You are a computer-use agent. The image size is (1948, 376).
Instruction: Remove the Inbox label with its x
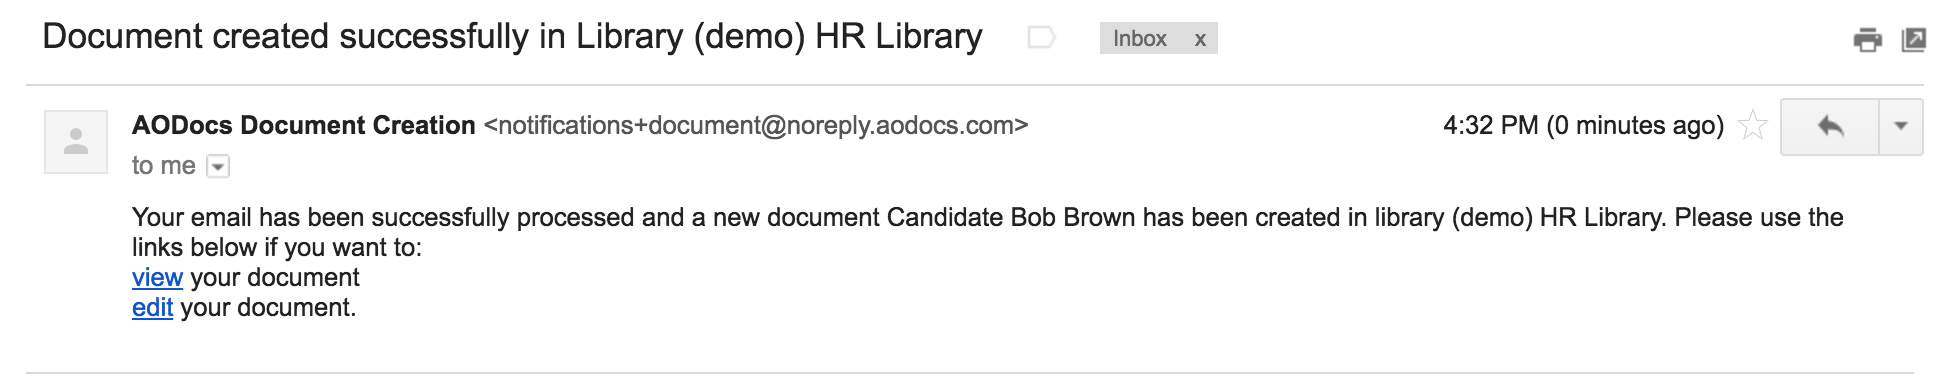[1200, 40]
